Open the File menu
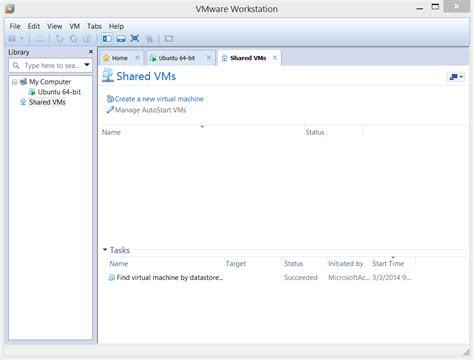The width and height of the screenshot is (474, 360). (x=15, y=26)
